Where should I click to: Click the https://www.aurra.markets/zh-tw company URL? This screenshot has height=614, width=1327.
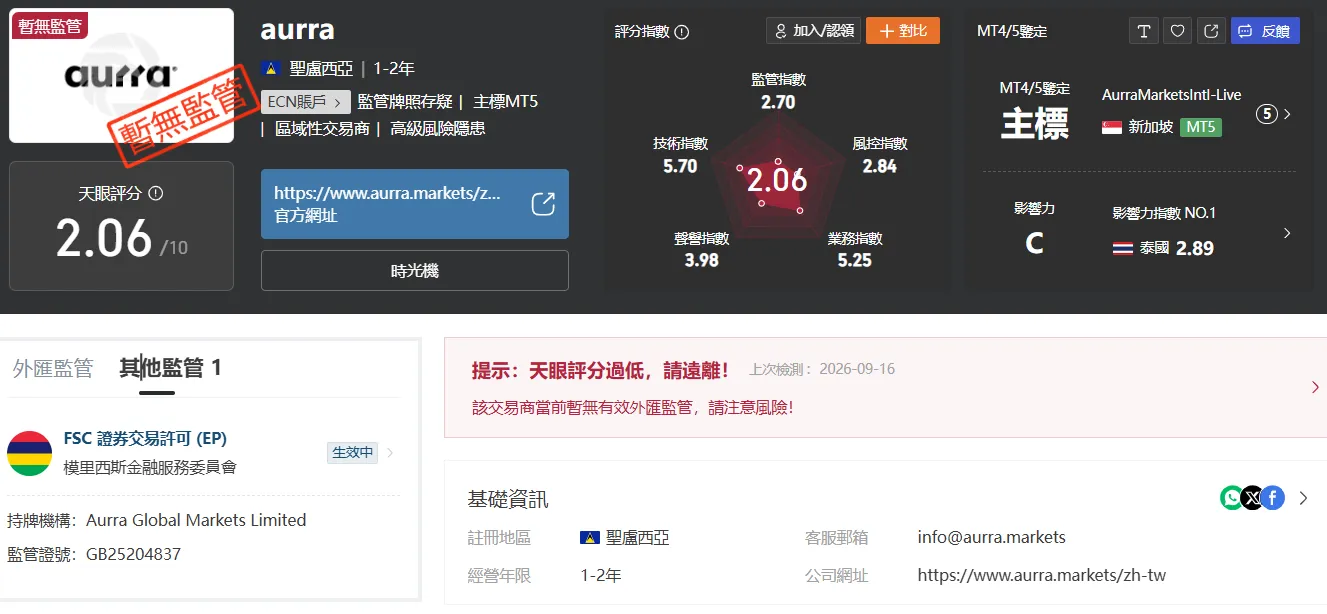(x=1041, y=575)
